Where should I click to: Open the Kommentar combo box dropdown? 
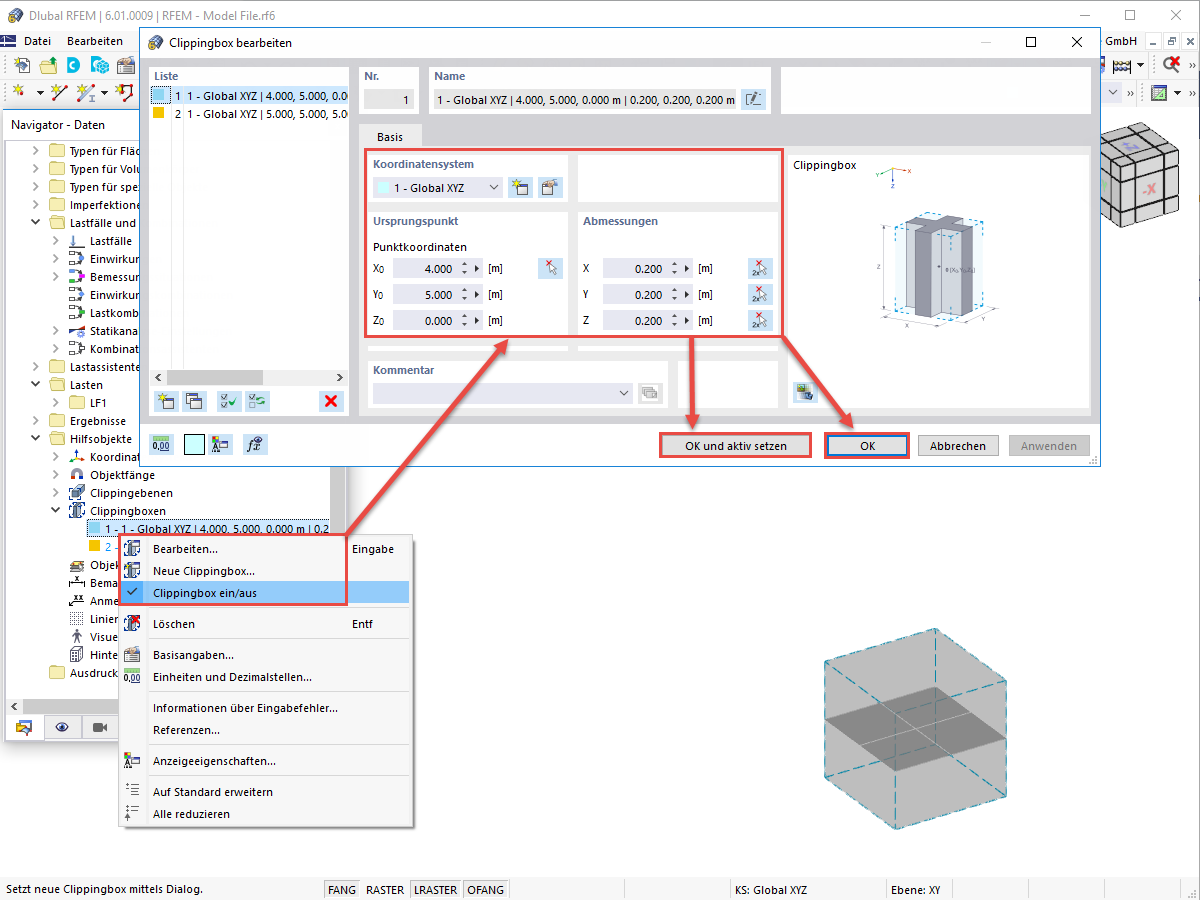(624, 393)
